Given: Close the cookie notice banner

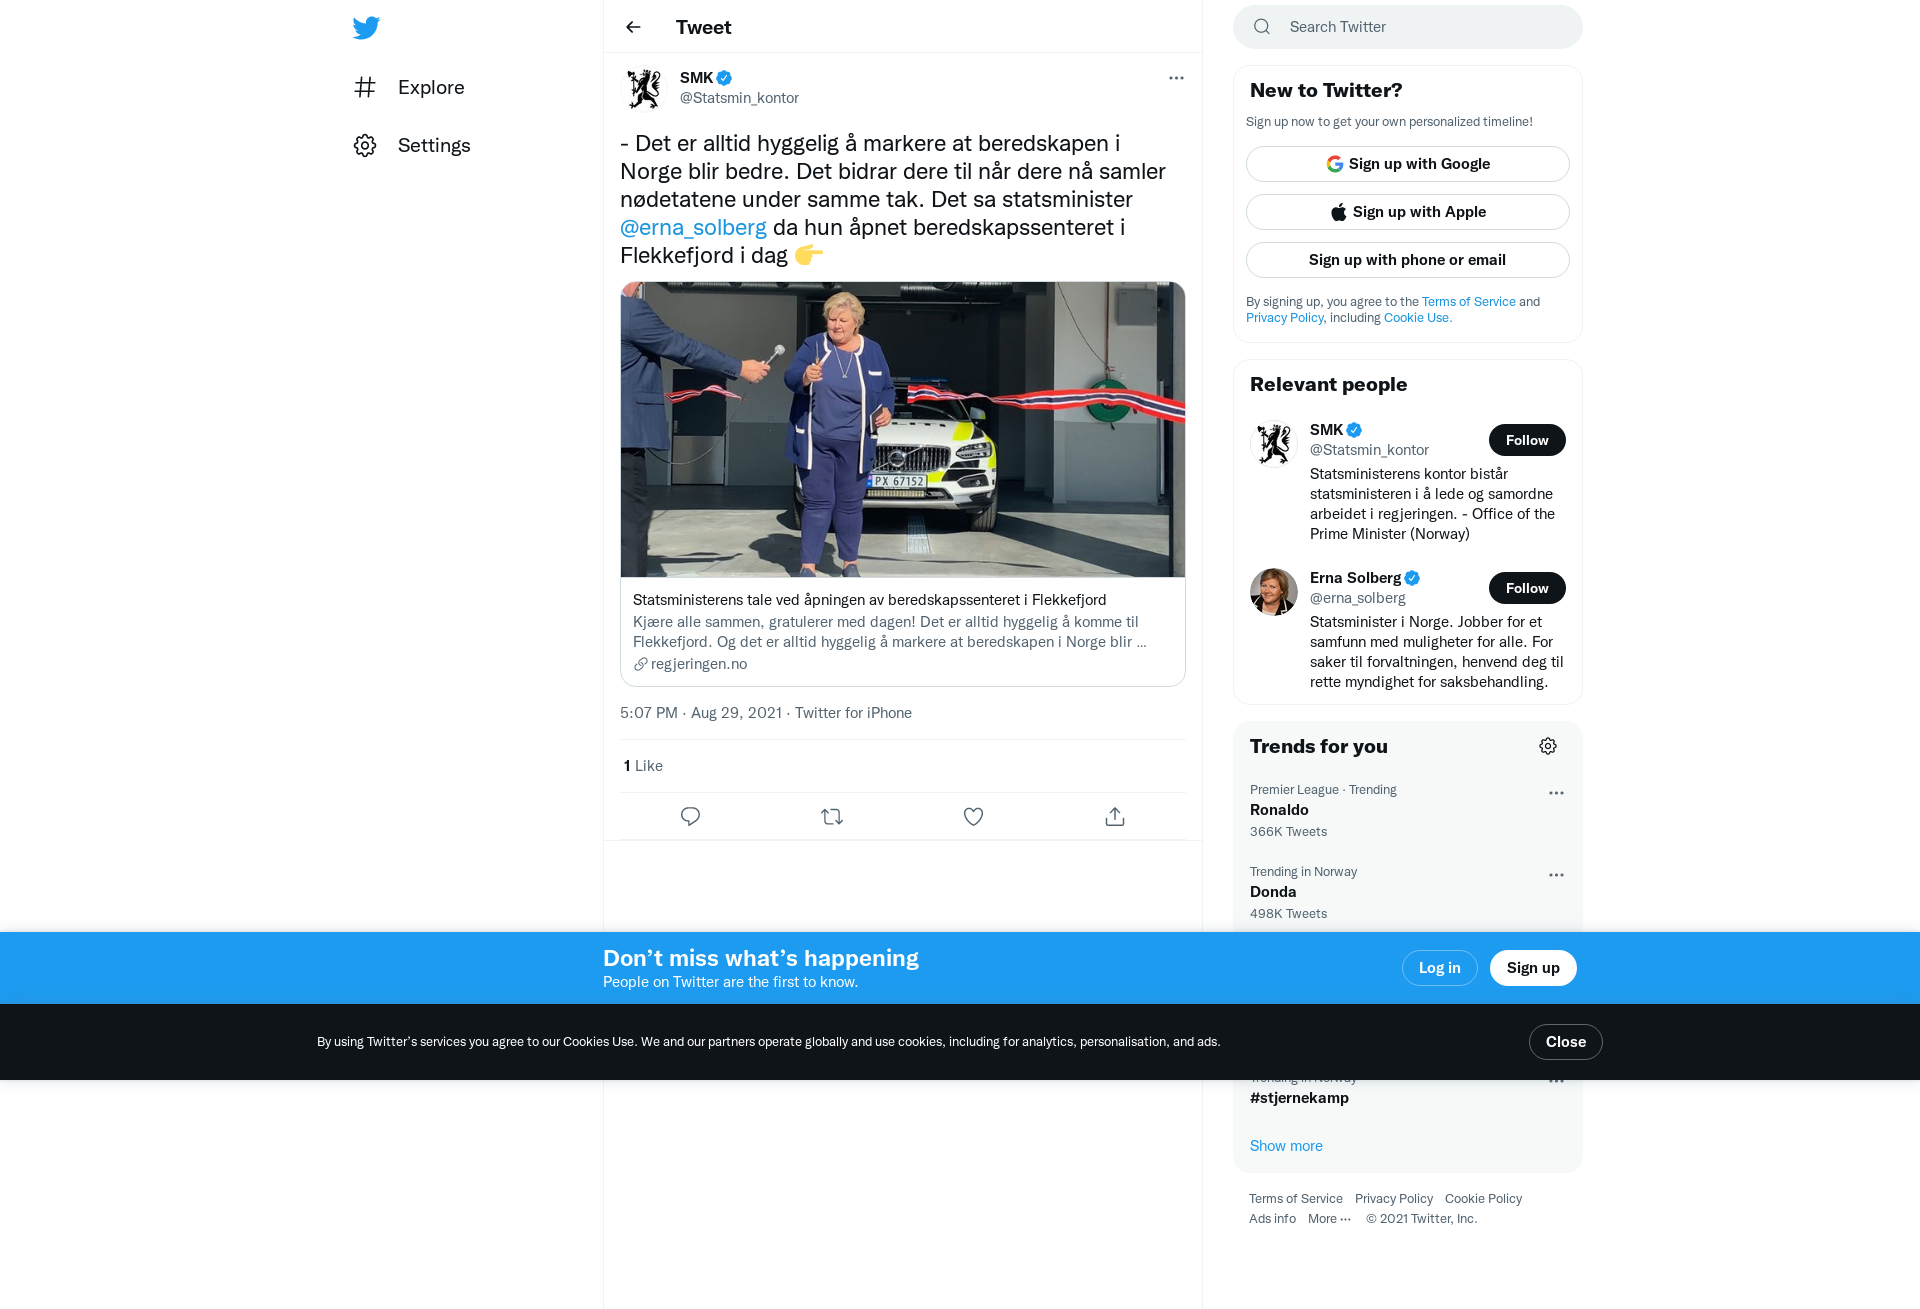Looking at the screenshot, I should tap(1566, 1042).
